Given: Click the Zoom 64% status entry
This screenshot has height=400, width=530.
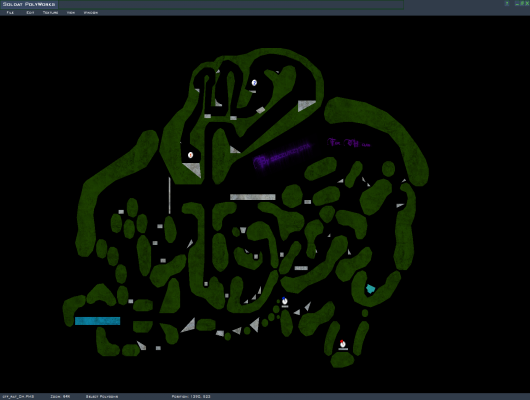Looking at the screenshot, I should point(60,396).
